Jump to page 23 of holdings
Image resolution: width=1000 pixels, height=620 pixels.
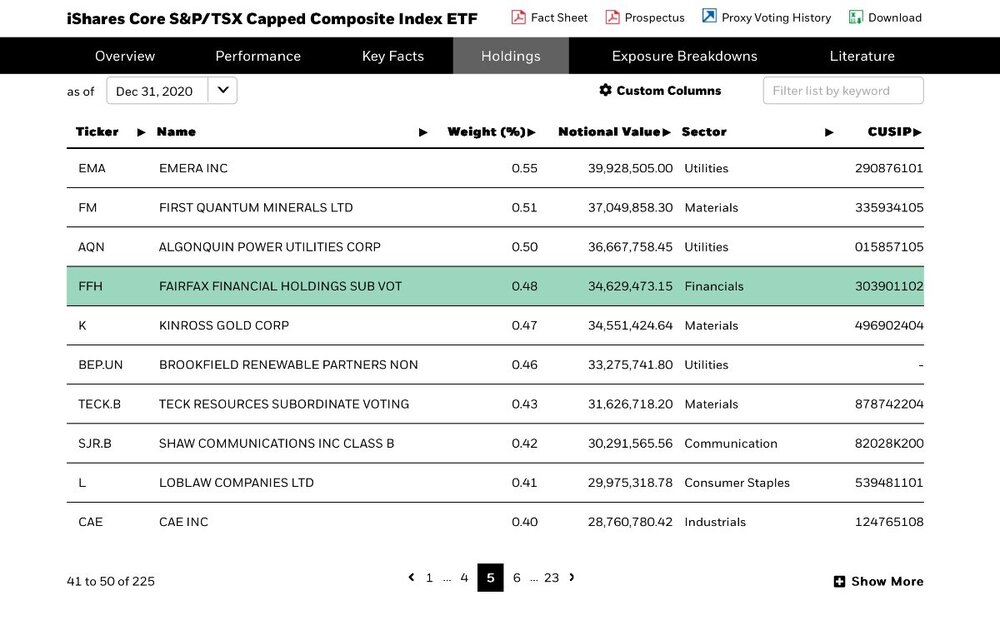(x=552, y=578)
